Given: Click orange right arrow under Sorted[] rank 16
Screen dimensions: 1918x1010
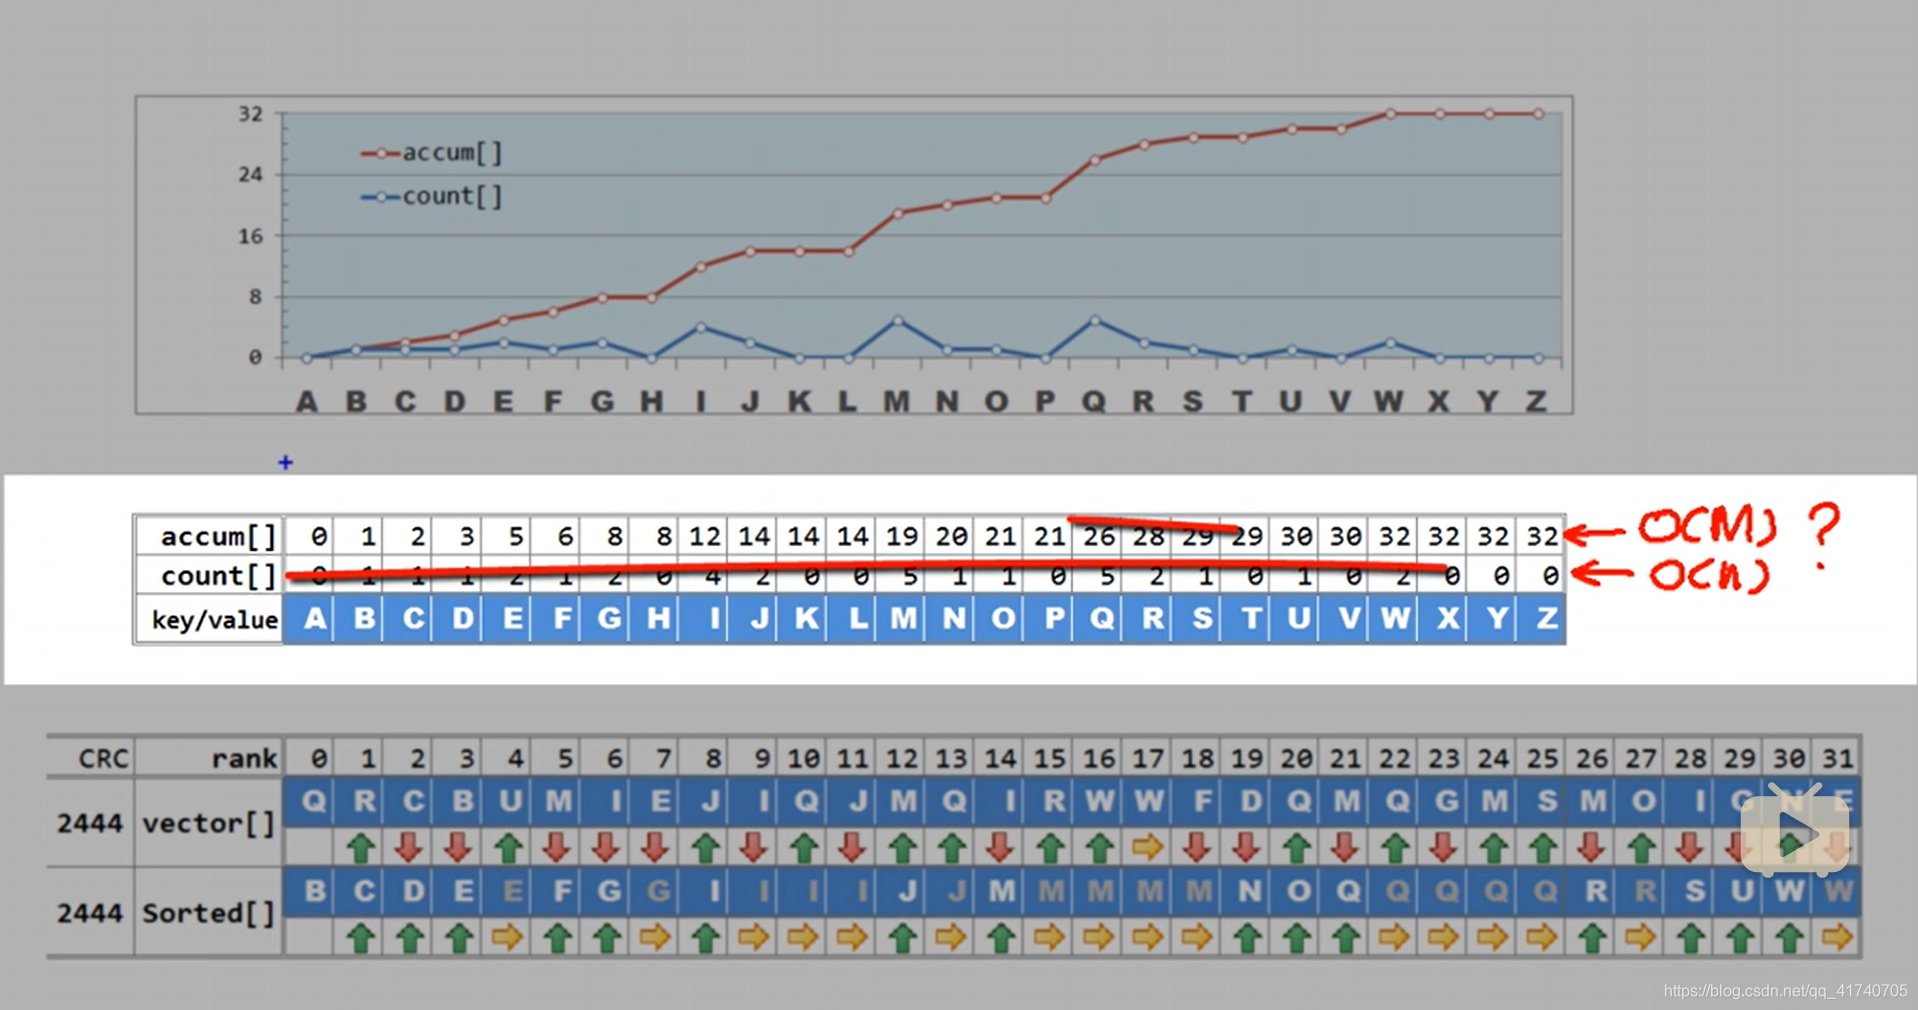Looking at the screenshot, I should click(x=1098, y=938).
